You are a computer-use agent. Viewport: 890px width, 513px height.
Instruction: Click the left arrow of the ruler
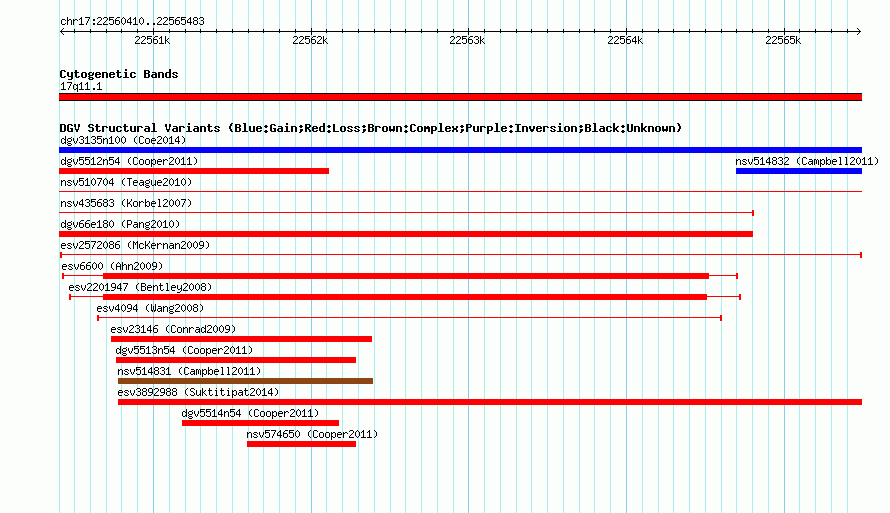pyautogui.click(x=62, y=31)
